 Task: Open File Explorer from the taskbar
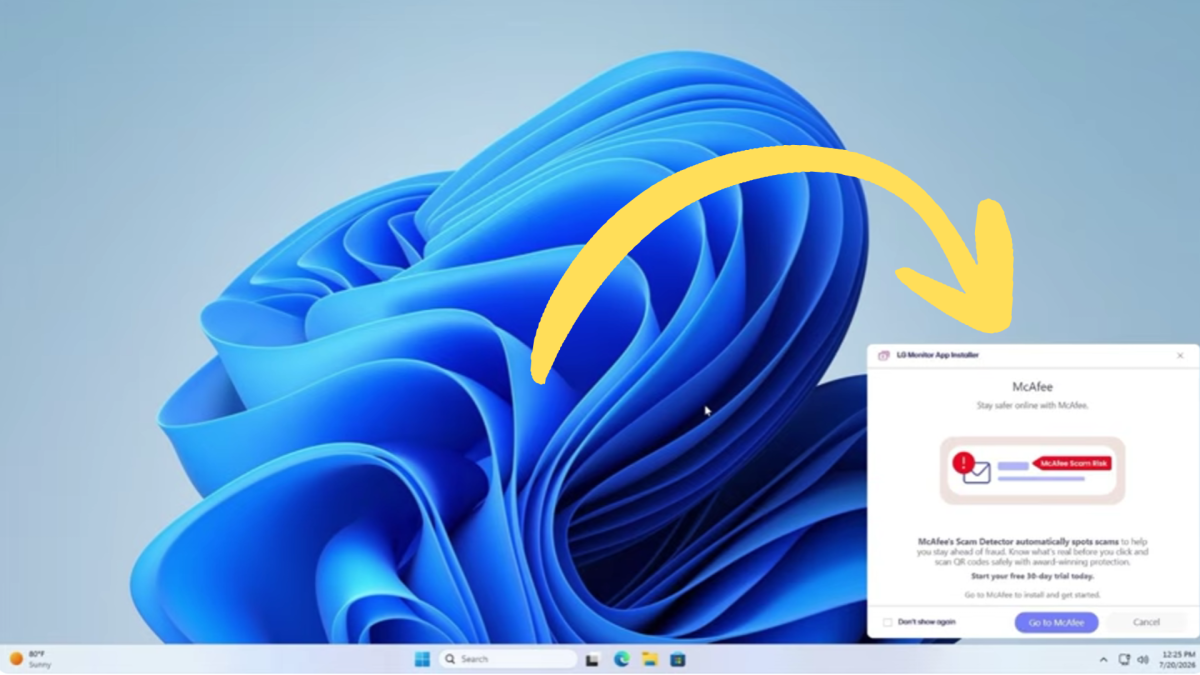(649, 659)
